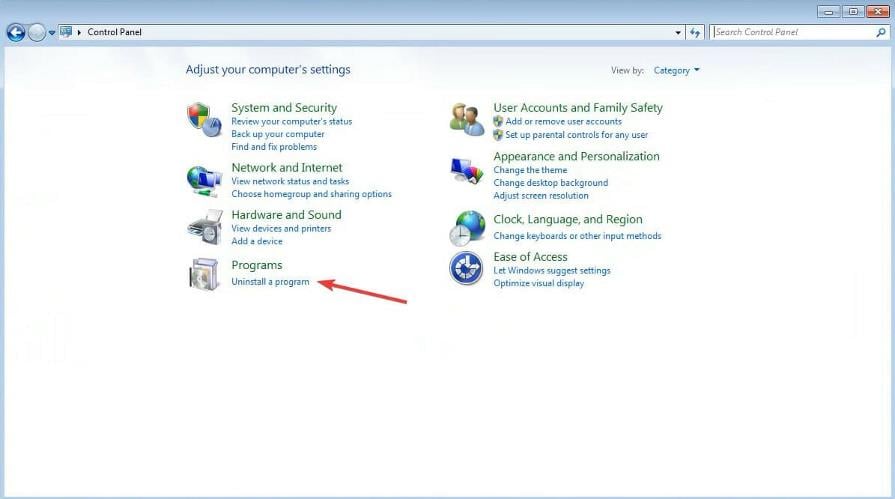895x499 pixels.
Task: Click Back up your computer
Action: pos(278,134)
